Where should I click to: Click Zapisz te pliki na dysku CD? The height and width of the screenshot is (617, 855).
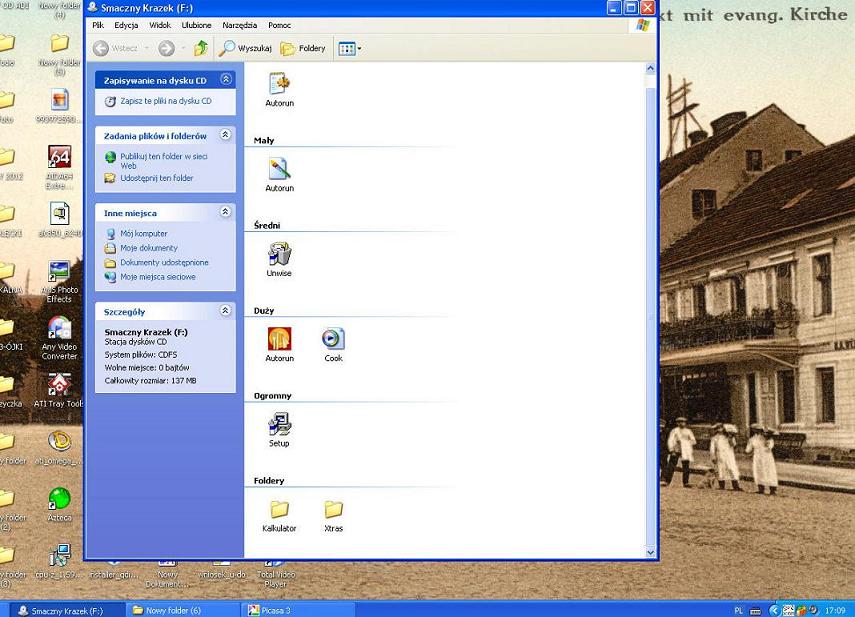point(165,101)
